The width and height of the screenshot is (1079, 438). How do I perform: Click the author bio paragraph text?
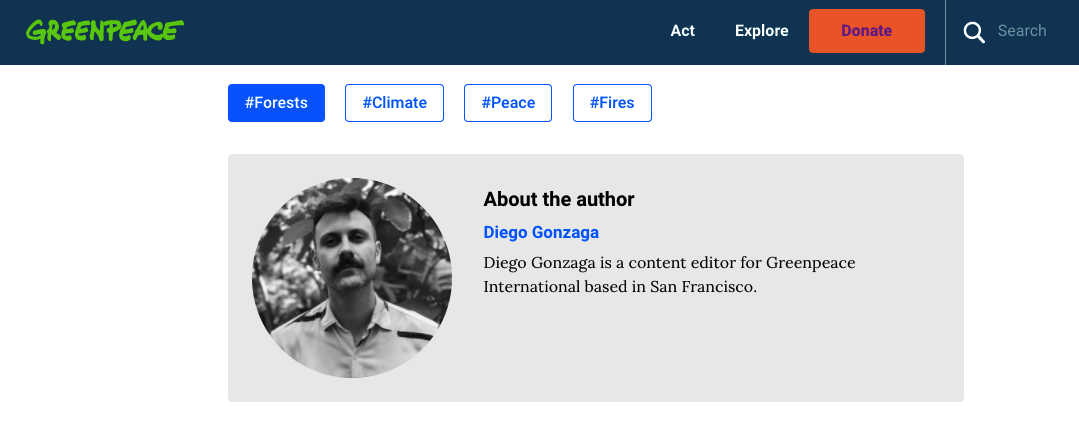click(x=669, y=275)
